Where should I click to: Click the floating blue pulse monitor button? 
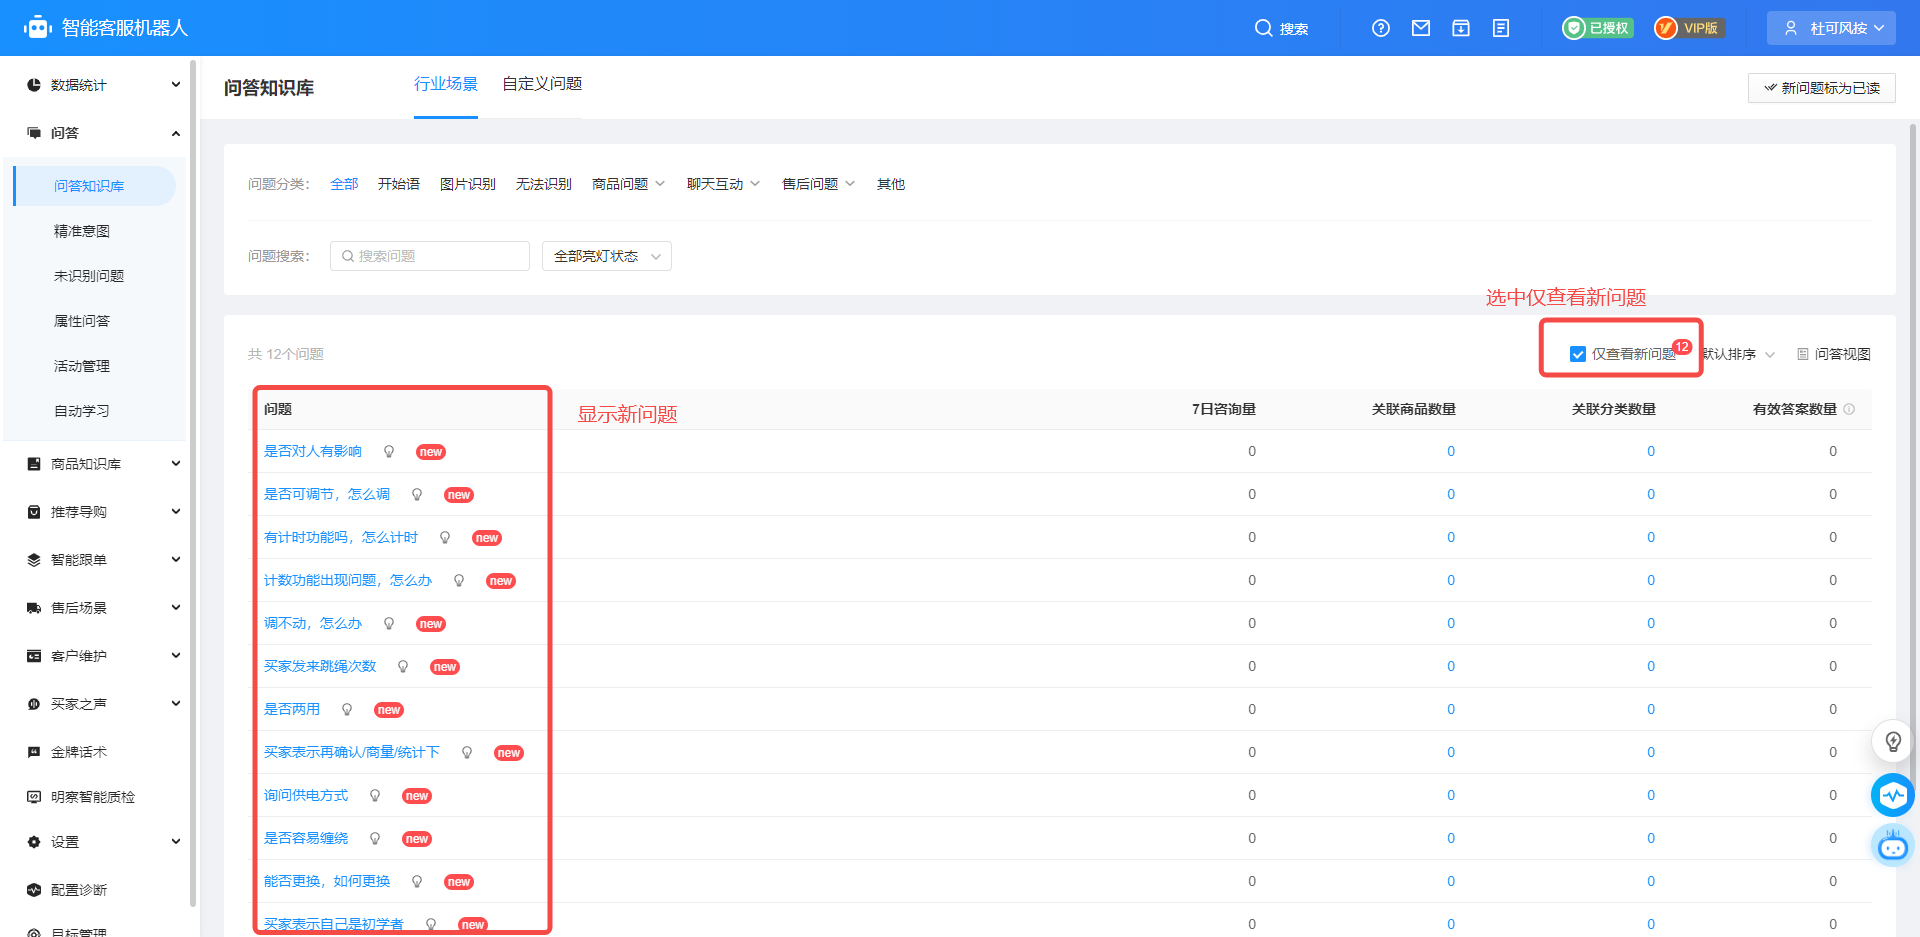pos(1892,795)
